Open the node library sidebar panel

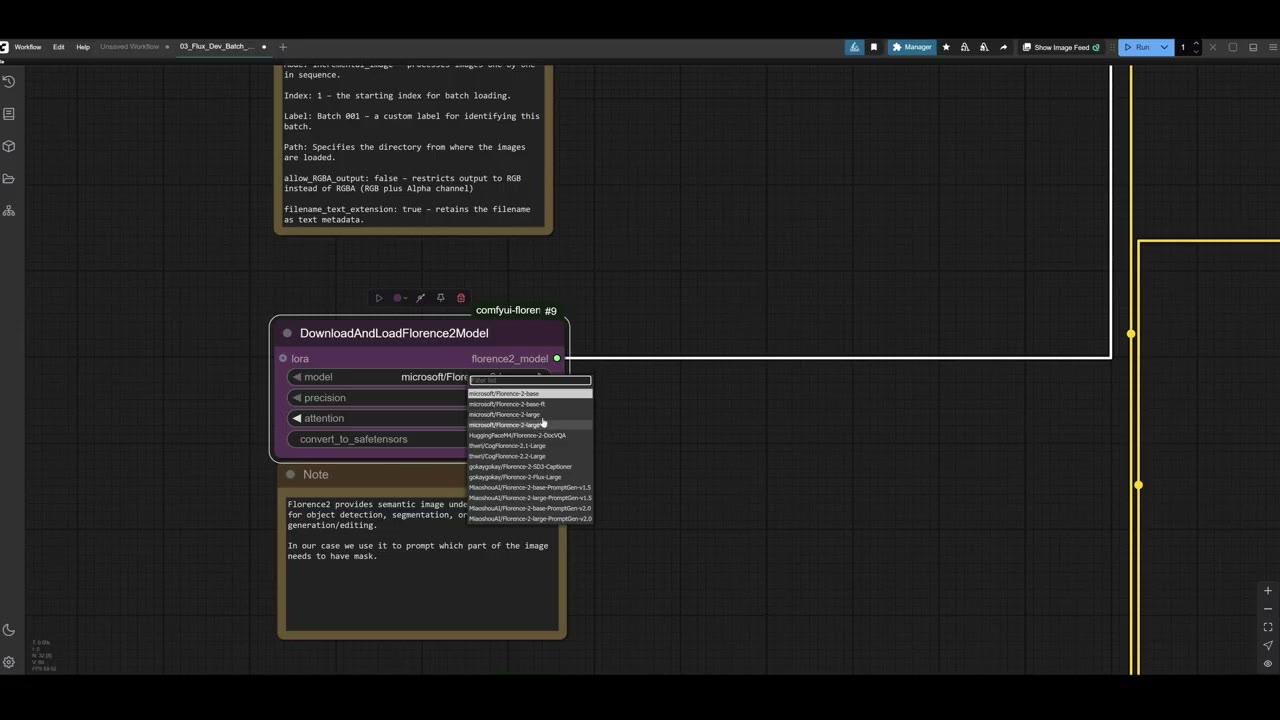pyautogui.click(x=9, y=114)
